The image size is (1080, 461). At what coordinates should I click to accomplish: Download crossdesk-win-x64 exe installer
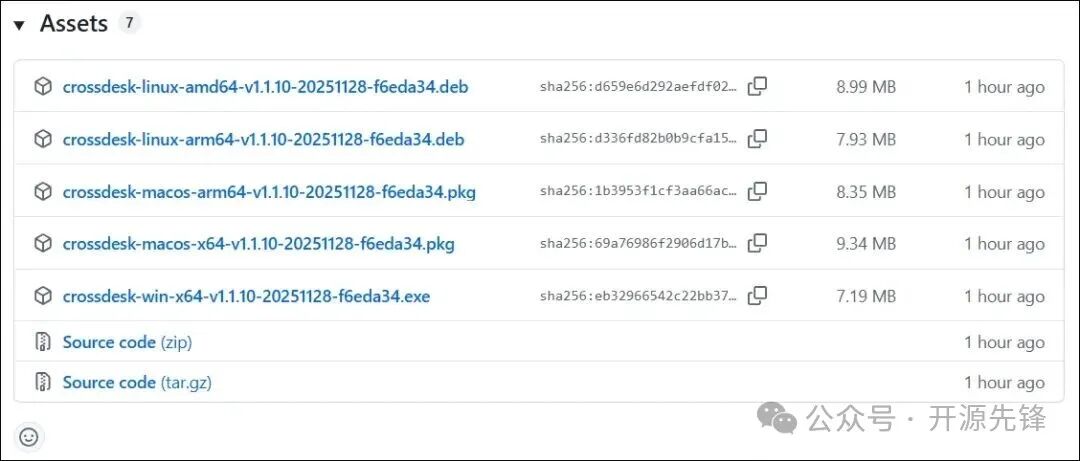click(x=246, y=296)
